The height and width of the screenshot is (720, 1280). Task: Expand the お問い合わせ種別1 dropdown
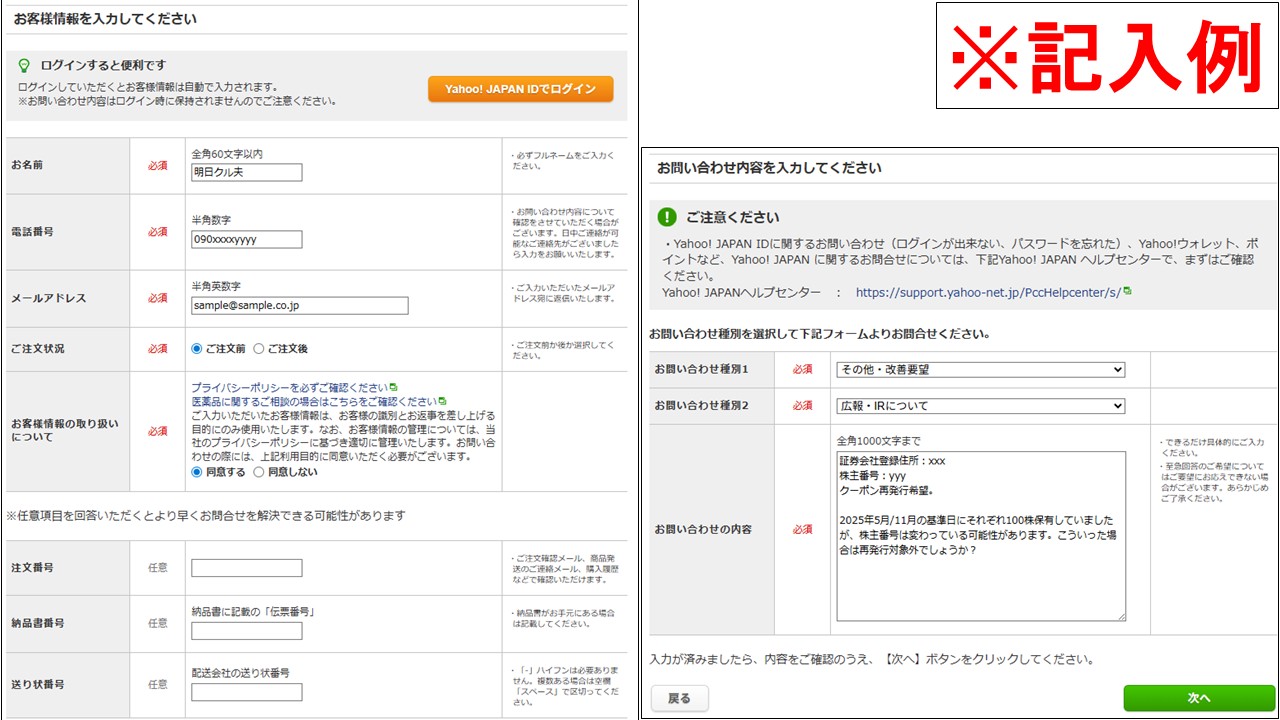coord(980,370)
